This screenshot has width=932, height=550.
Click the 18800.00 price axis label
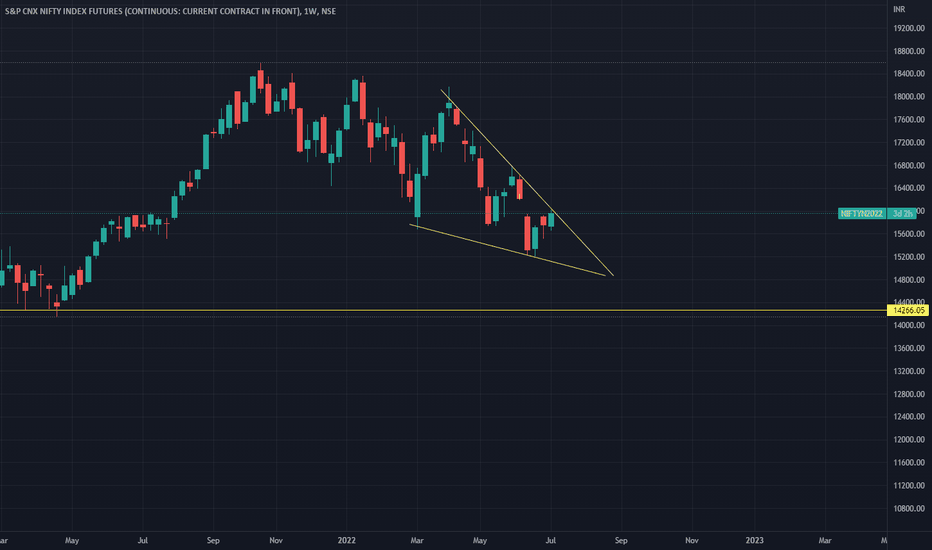(909, 51)
